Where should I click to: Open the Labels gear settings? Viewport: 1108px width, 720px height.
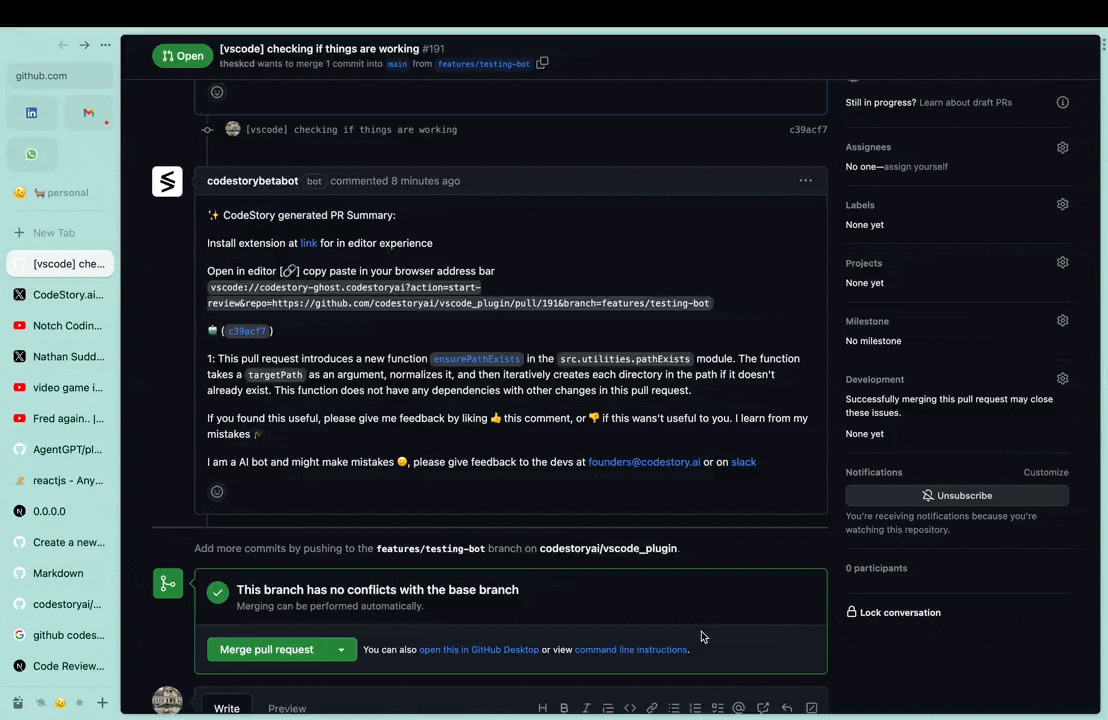[1062, 204]
